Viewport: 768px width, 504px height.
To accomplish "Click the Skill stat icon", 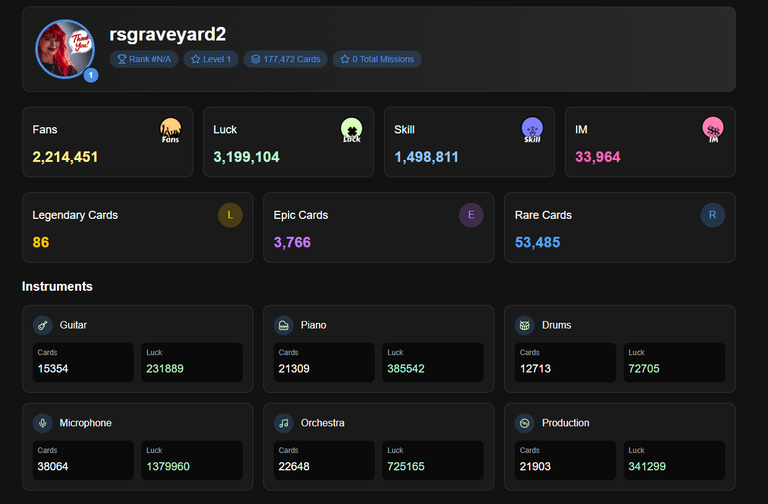I will (532, 129).
